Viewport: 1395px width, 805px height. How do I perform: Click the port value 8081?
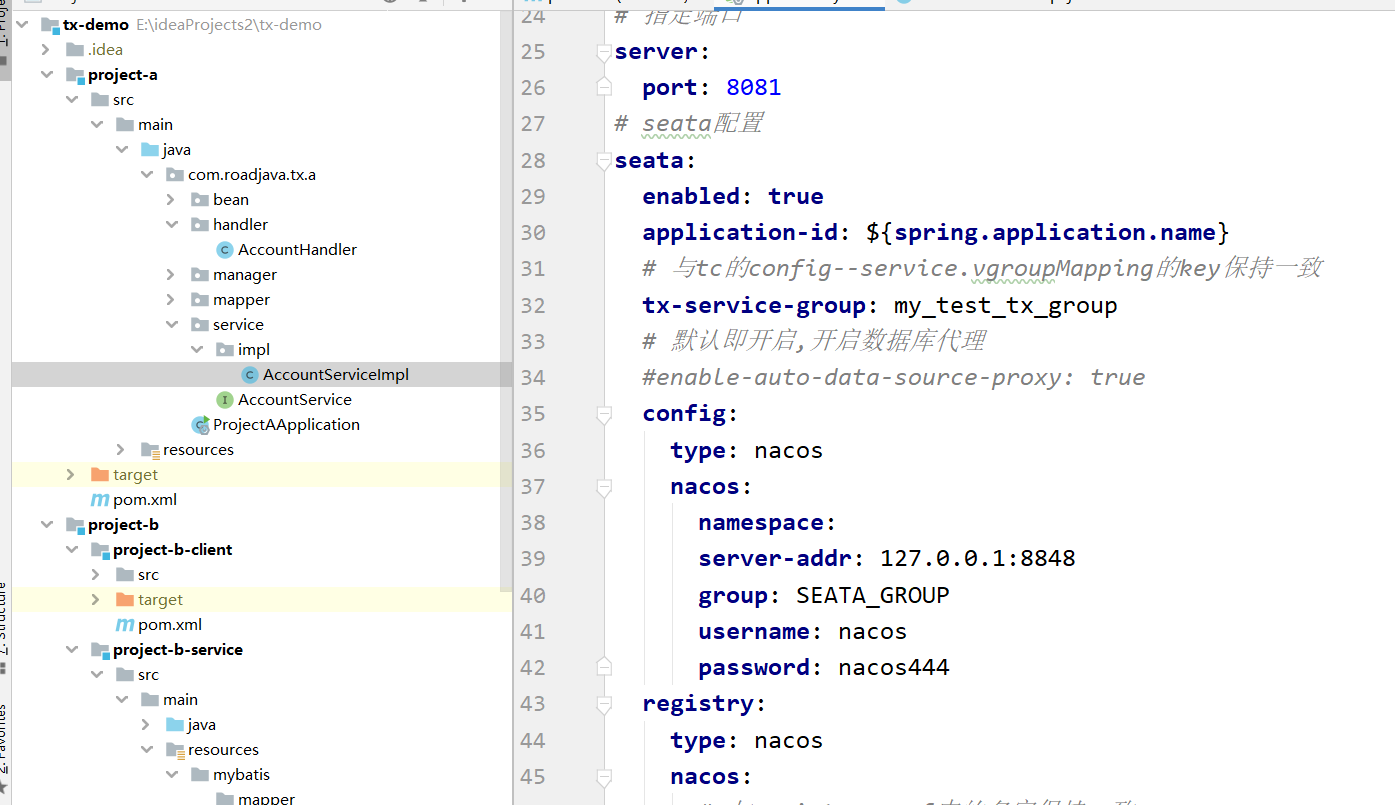754,87
